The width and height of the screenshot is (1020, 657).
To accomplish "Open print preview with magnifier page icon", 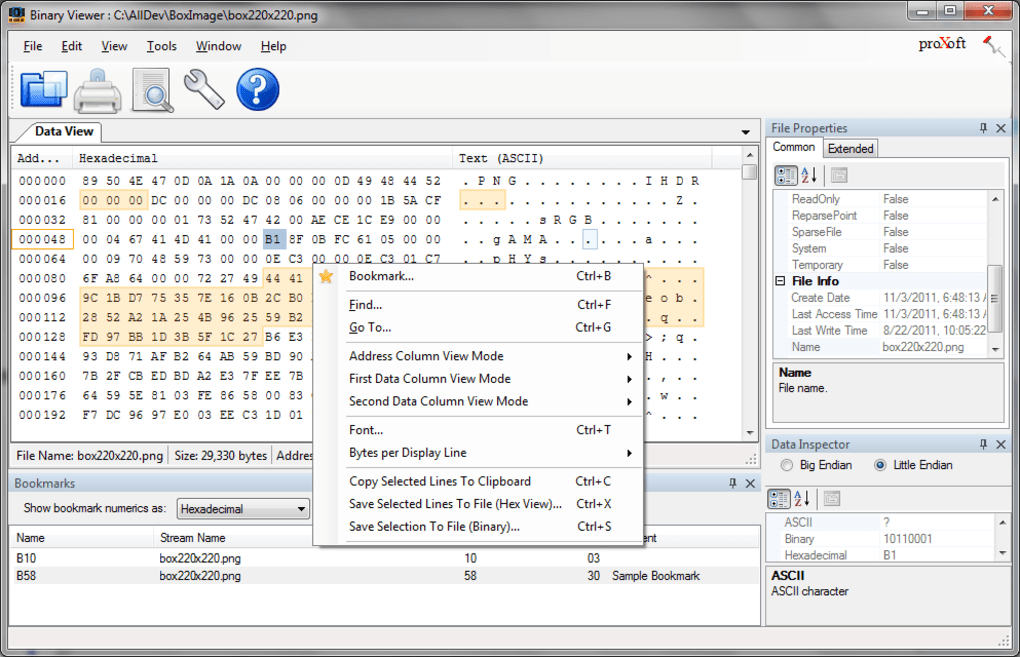I will [152, 91].
